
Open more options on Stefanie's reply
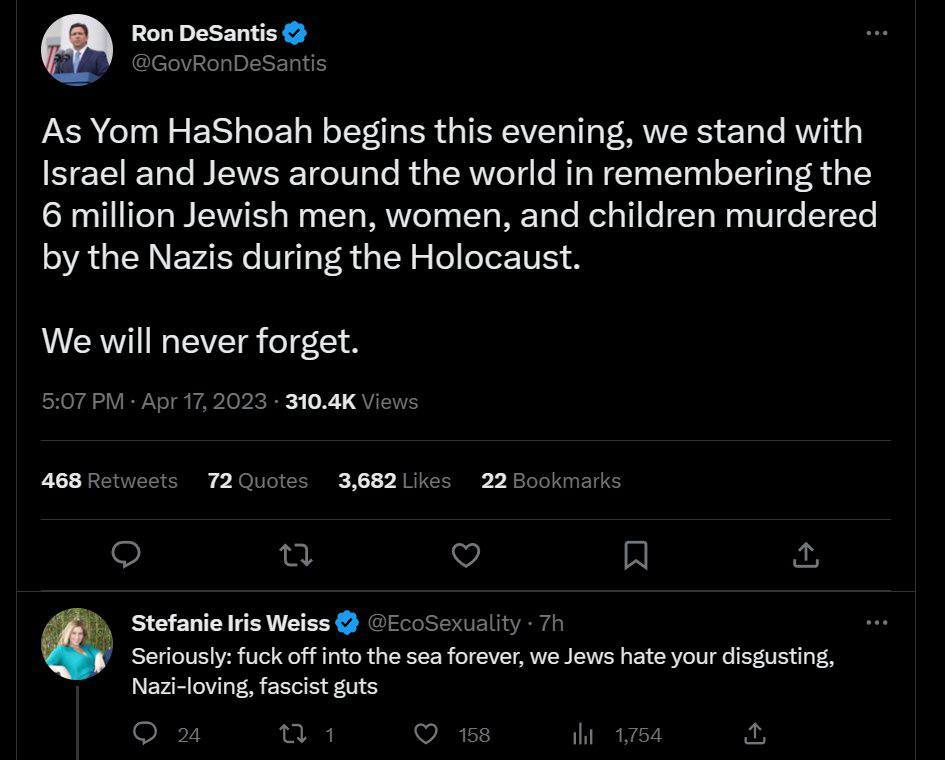[876, 623]
